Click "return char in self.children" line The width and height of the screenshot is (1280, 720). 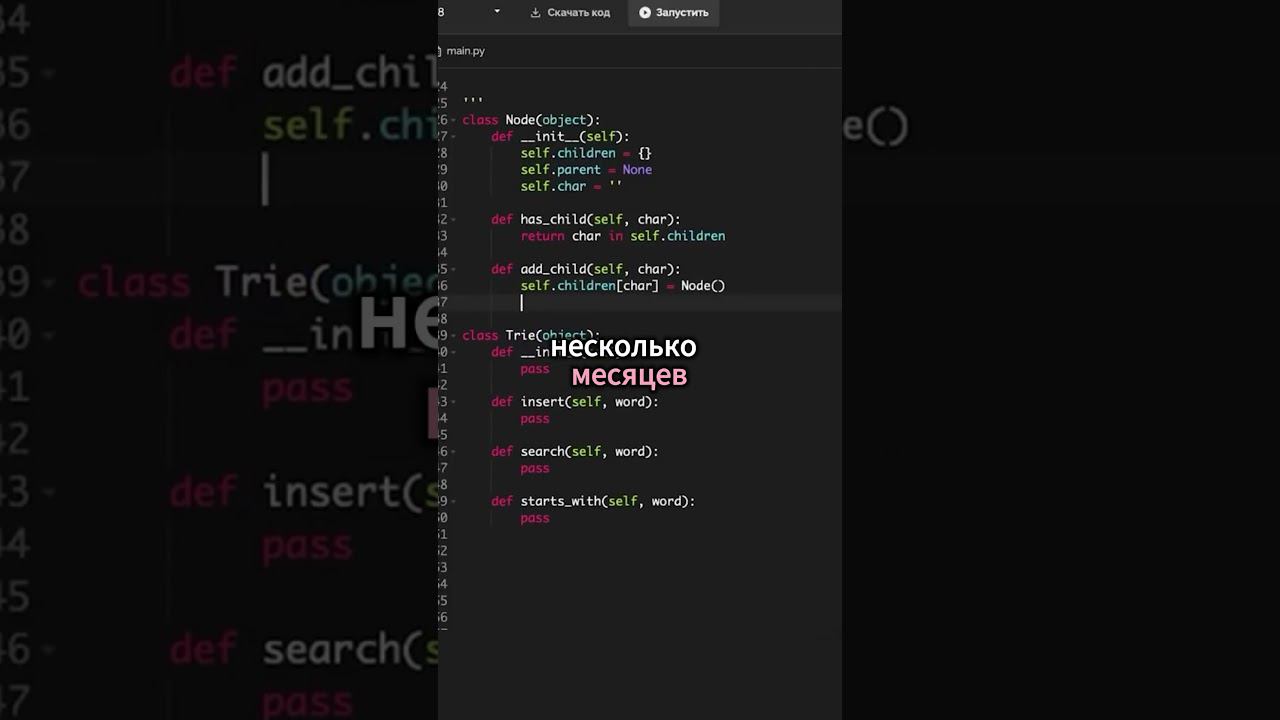(623, 236)
